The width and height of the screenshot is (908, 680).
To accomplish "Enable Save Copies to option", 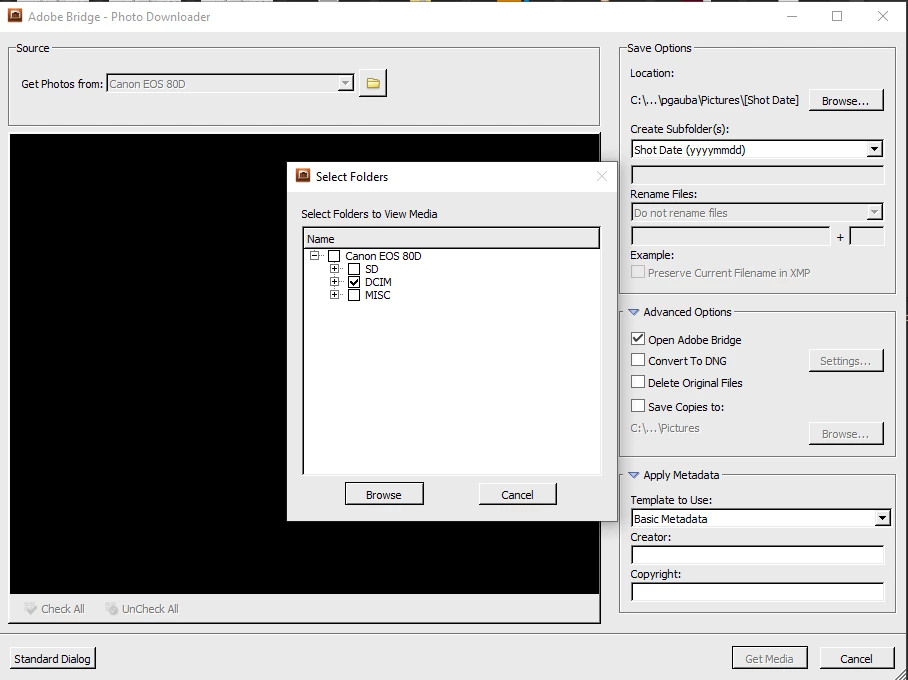I will click(x=638, y=406).
